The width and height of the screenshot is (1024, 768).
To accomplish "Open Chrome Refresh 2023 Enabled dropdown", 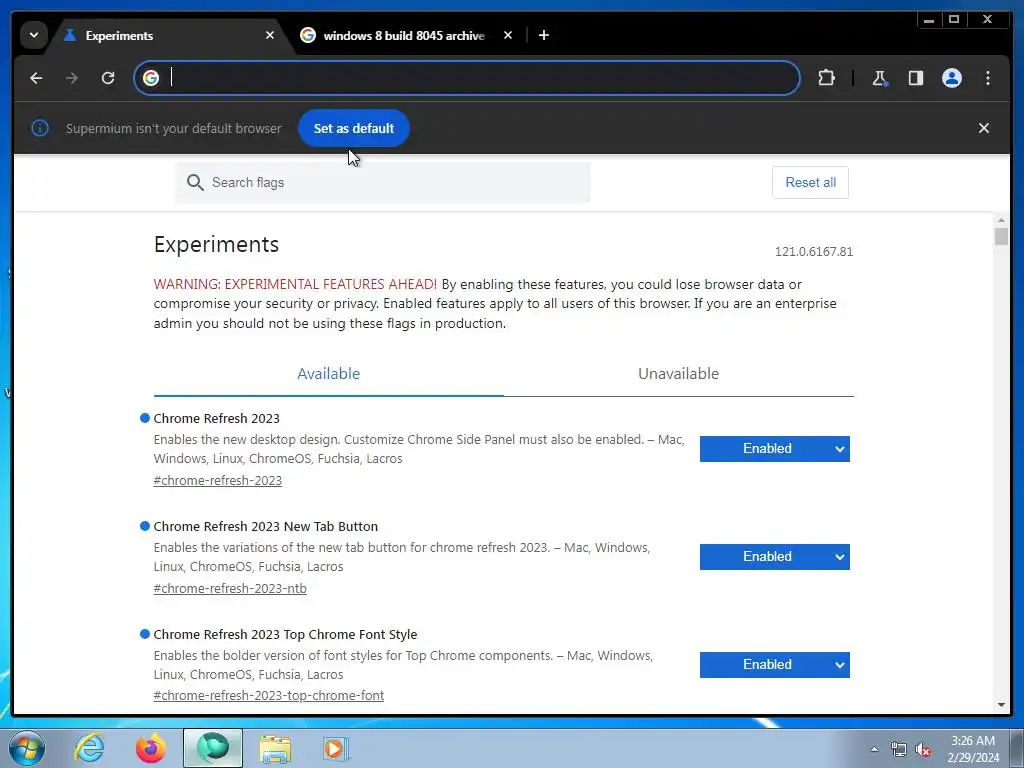I will pyautogui.click(x=775, y=449).
